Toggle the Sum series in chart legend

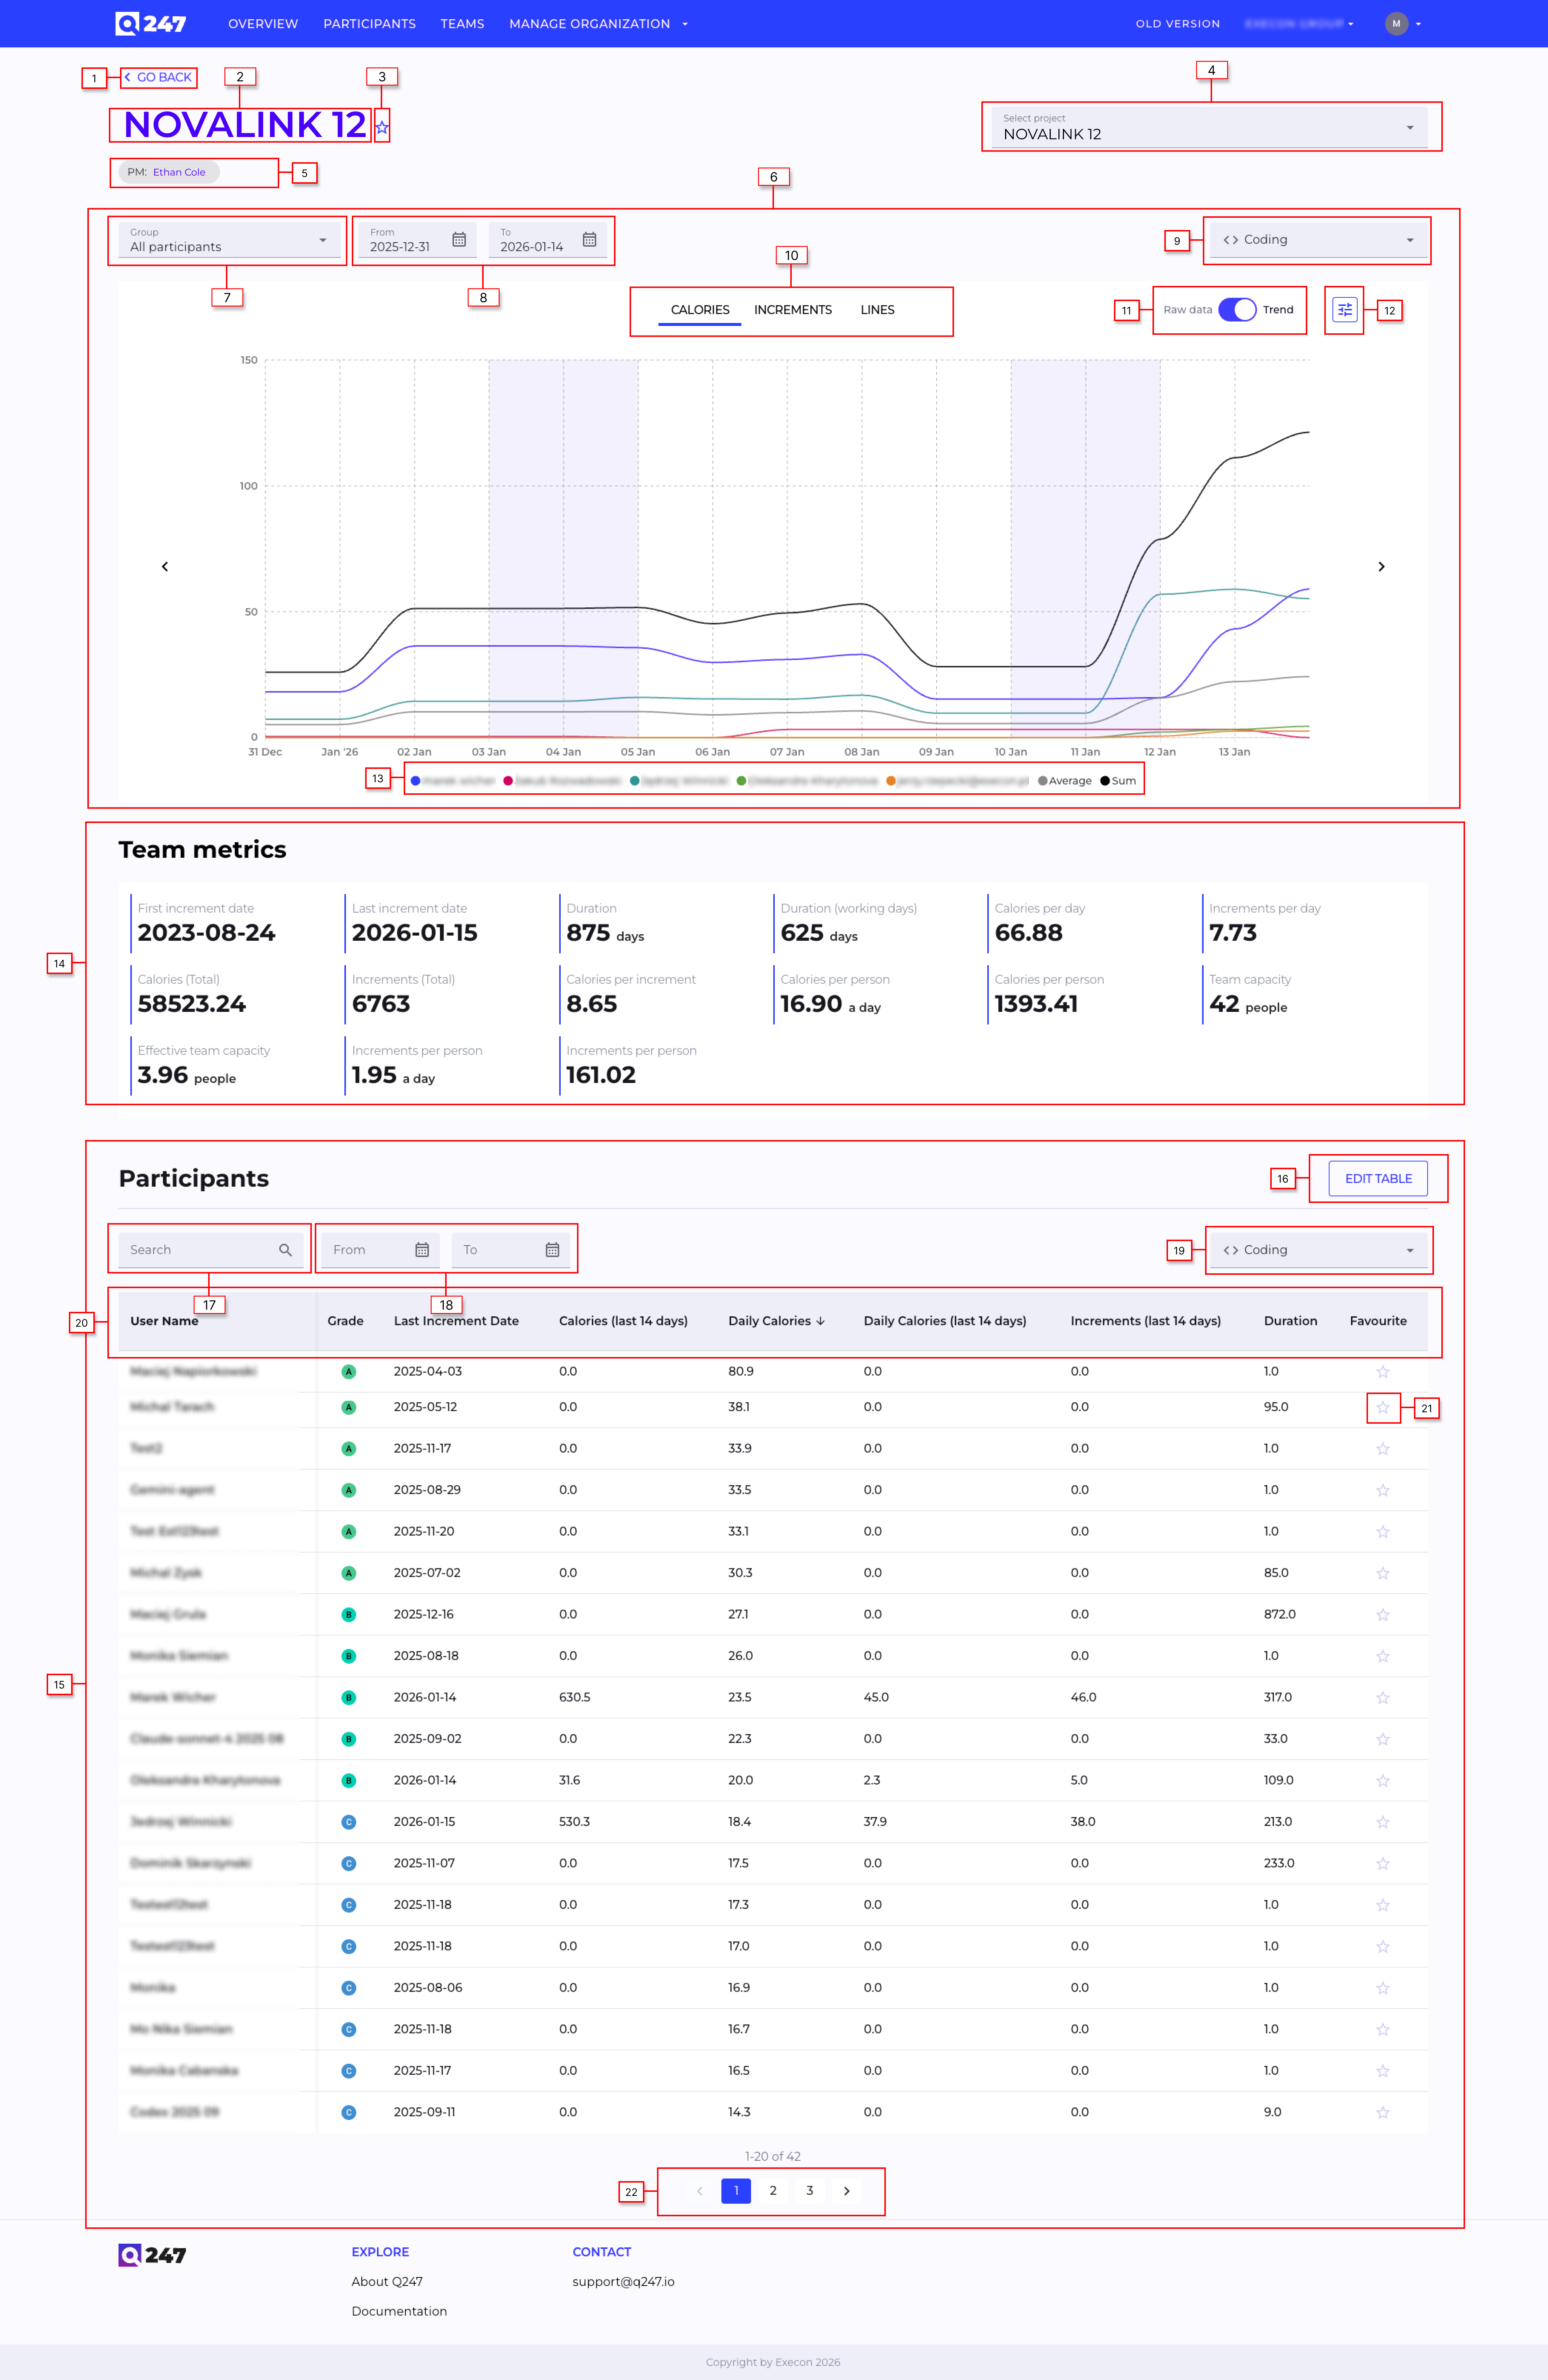click(x=1118, y=781)
